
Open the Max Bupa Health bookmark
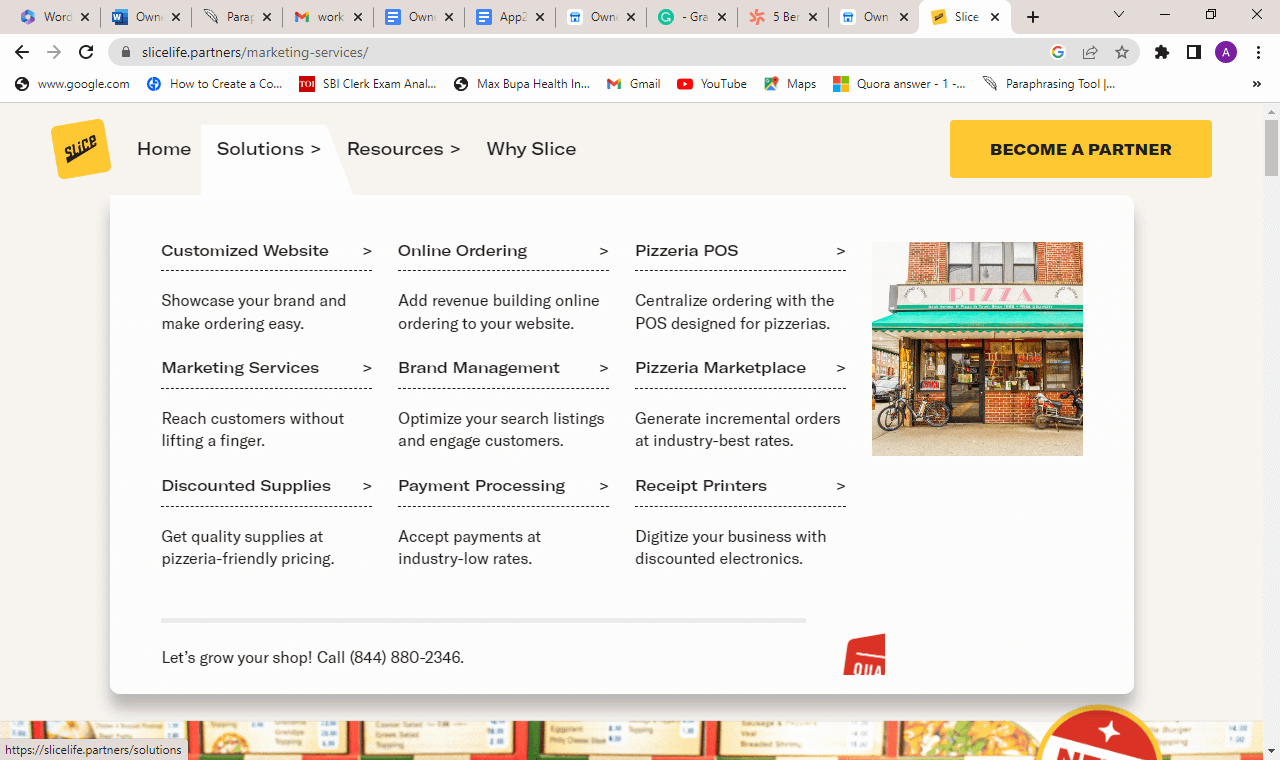(522, 84)
